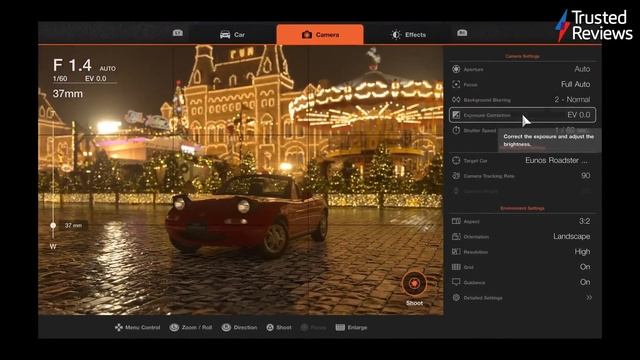Click the 'EV 0.0' overlay readout
The height and width of the screenshot is (360, 640).
96,78
